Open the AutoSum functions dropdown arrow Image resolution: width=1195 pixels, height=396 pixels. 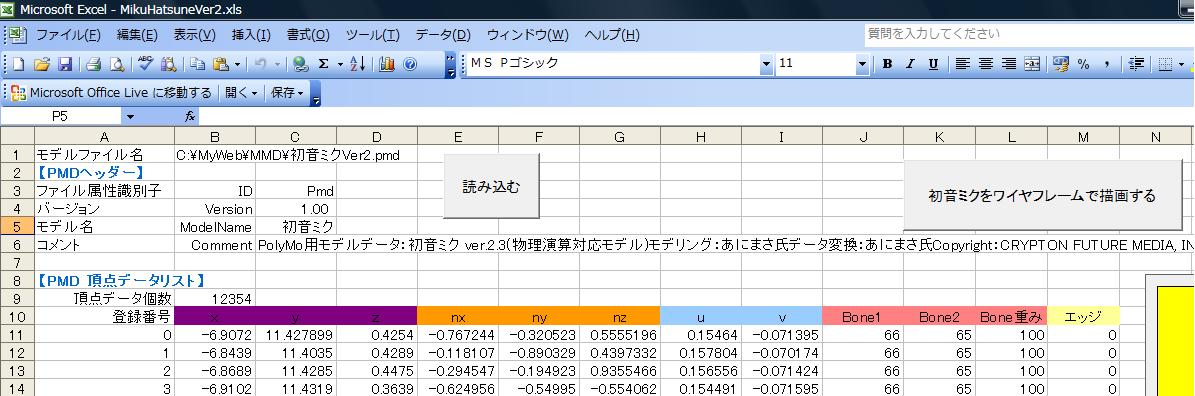click(340, 65)
